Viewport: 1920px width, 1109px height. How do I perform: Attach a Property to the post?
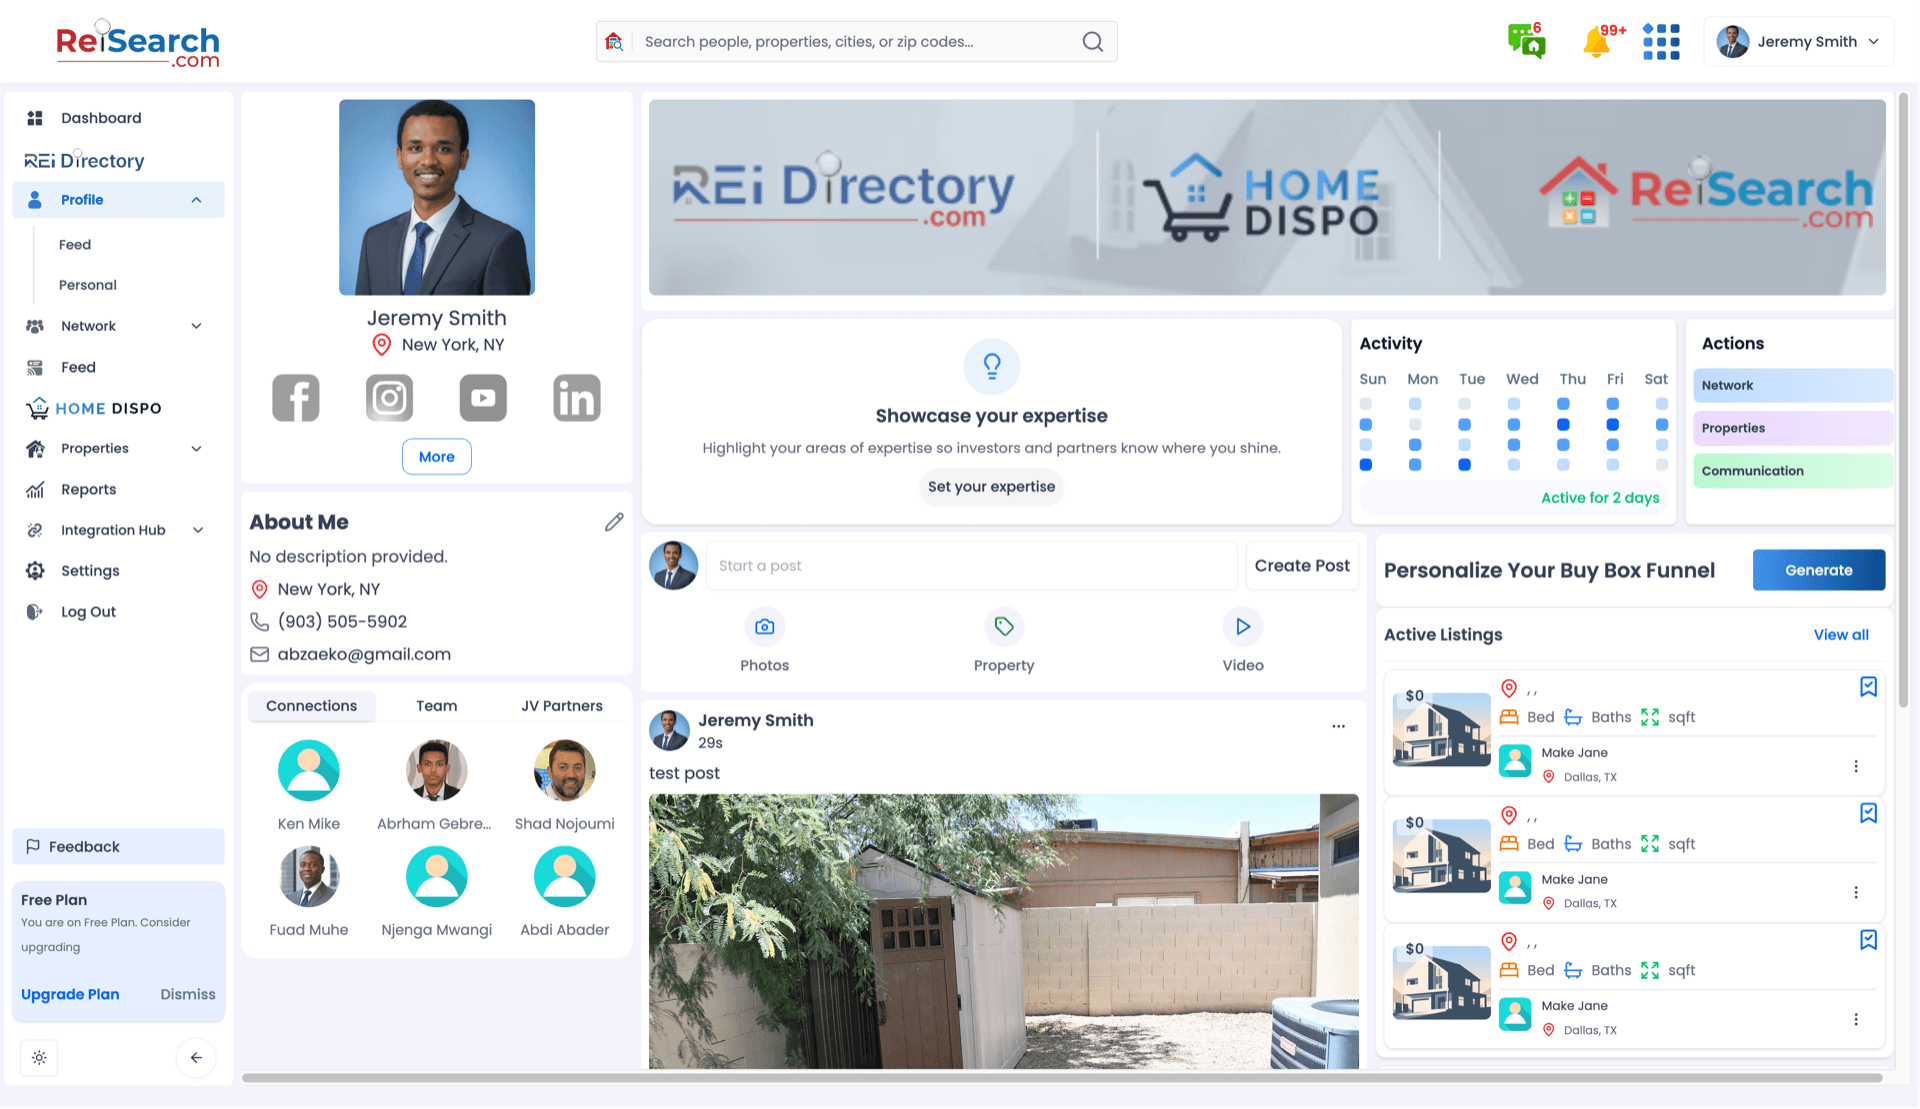click(1004, 641)
